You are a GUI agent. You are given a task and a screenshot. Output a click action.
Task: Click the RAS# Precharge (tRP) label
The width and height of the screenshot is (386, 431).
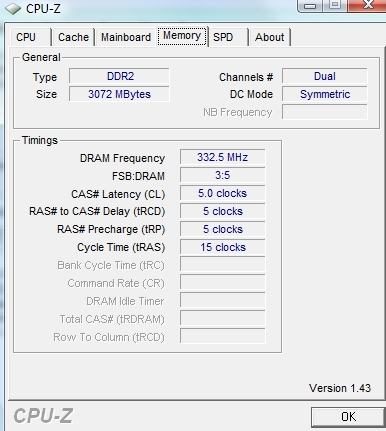(111, 229)
